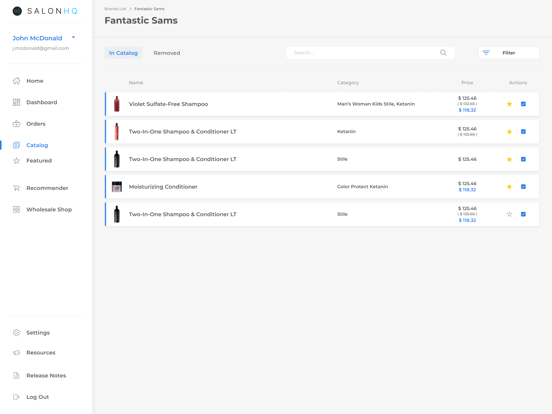Click the Man's Woman Kids Stile, Ketanin category
This screenshot has height=414, width=552.
376,104
